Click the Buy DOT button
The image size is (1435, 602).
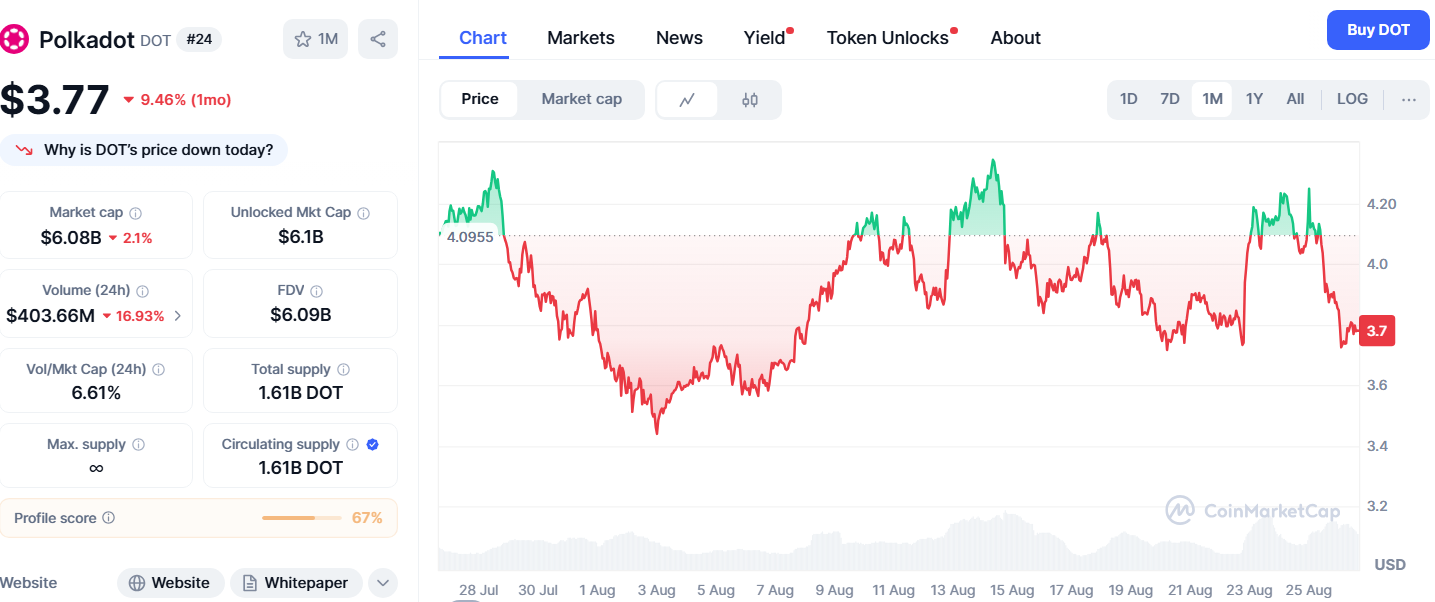click(1377, 30)
